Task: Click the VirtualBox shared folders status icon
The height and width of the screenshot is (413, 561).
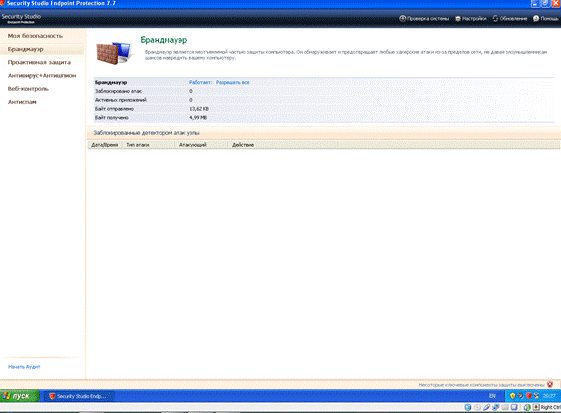Action: click(505, 407)
